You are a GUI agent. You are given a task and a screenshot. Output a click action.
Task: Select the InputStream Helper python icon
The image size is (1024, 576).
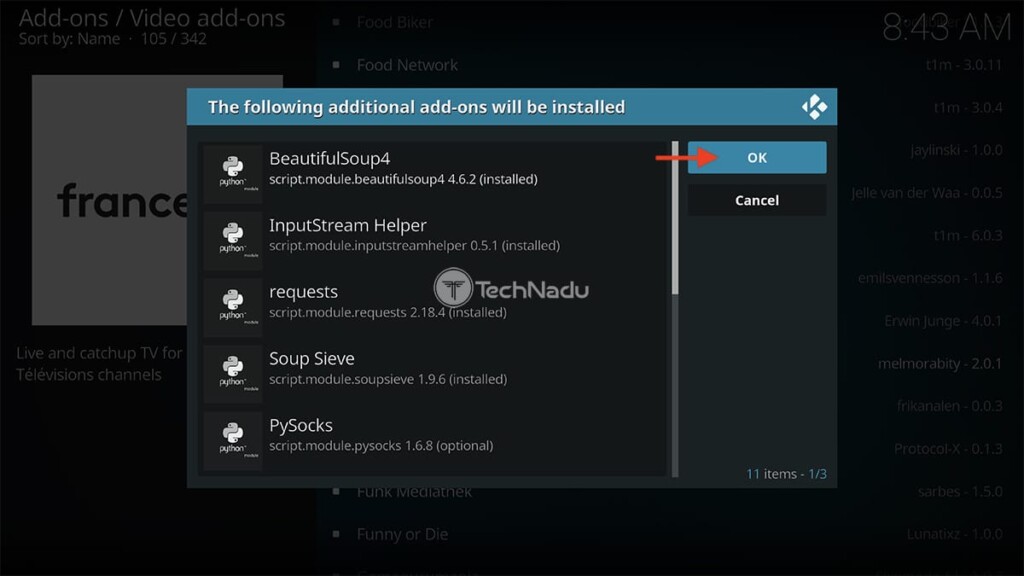click(x=233, y=240)
